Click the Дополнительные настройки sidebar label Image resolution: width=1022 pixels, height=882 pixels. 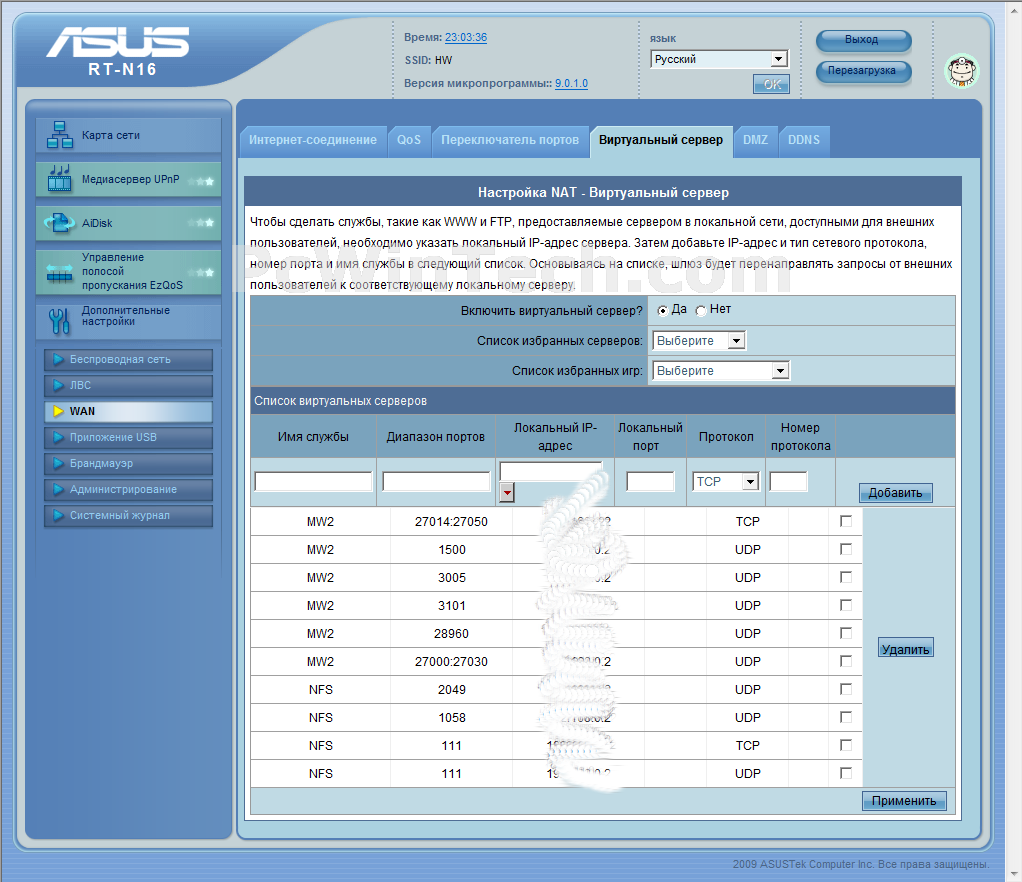pos(126,316)
